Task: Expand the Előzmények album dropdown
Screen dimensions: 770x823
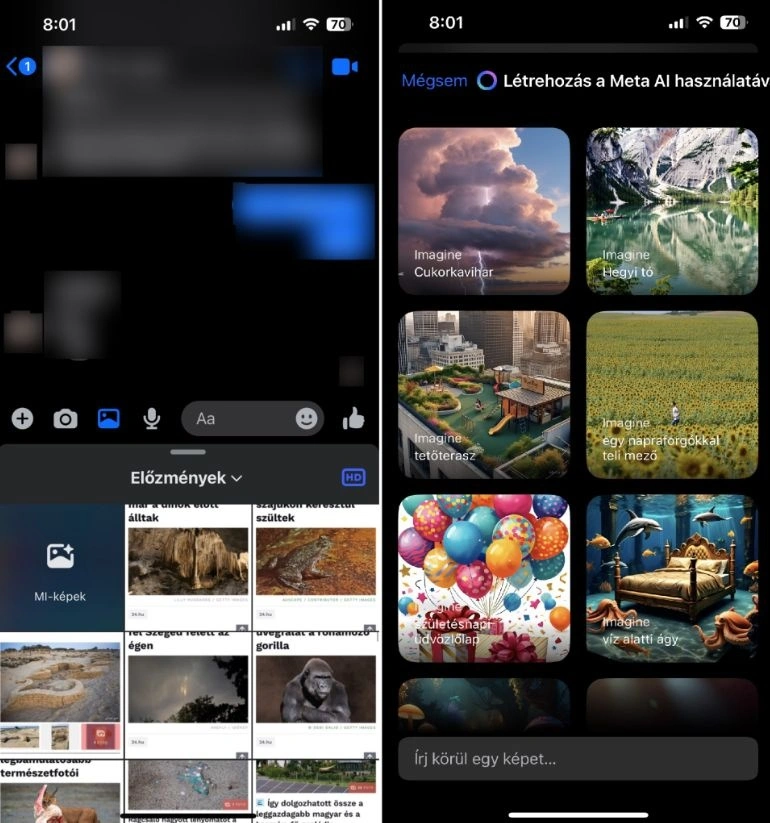Action: tap(187, 478)
